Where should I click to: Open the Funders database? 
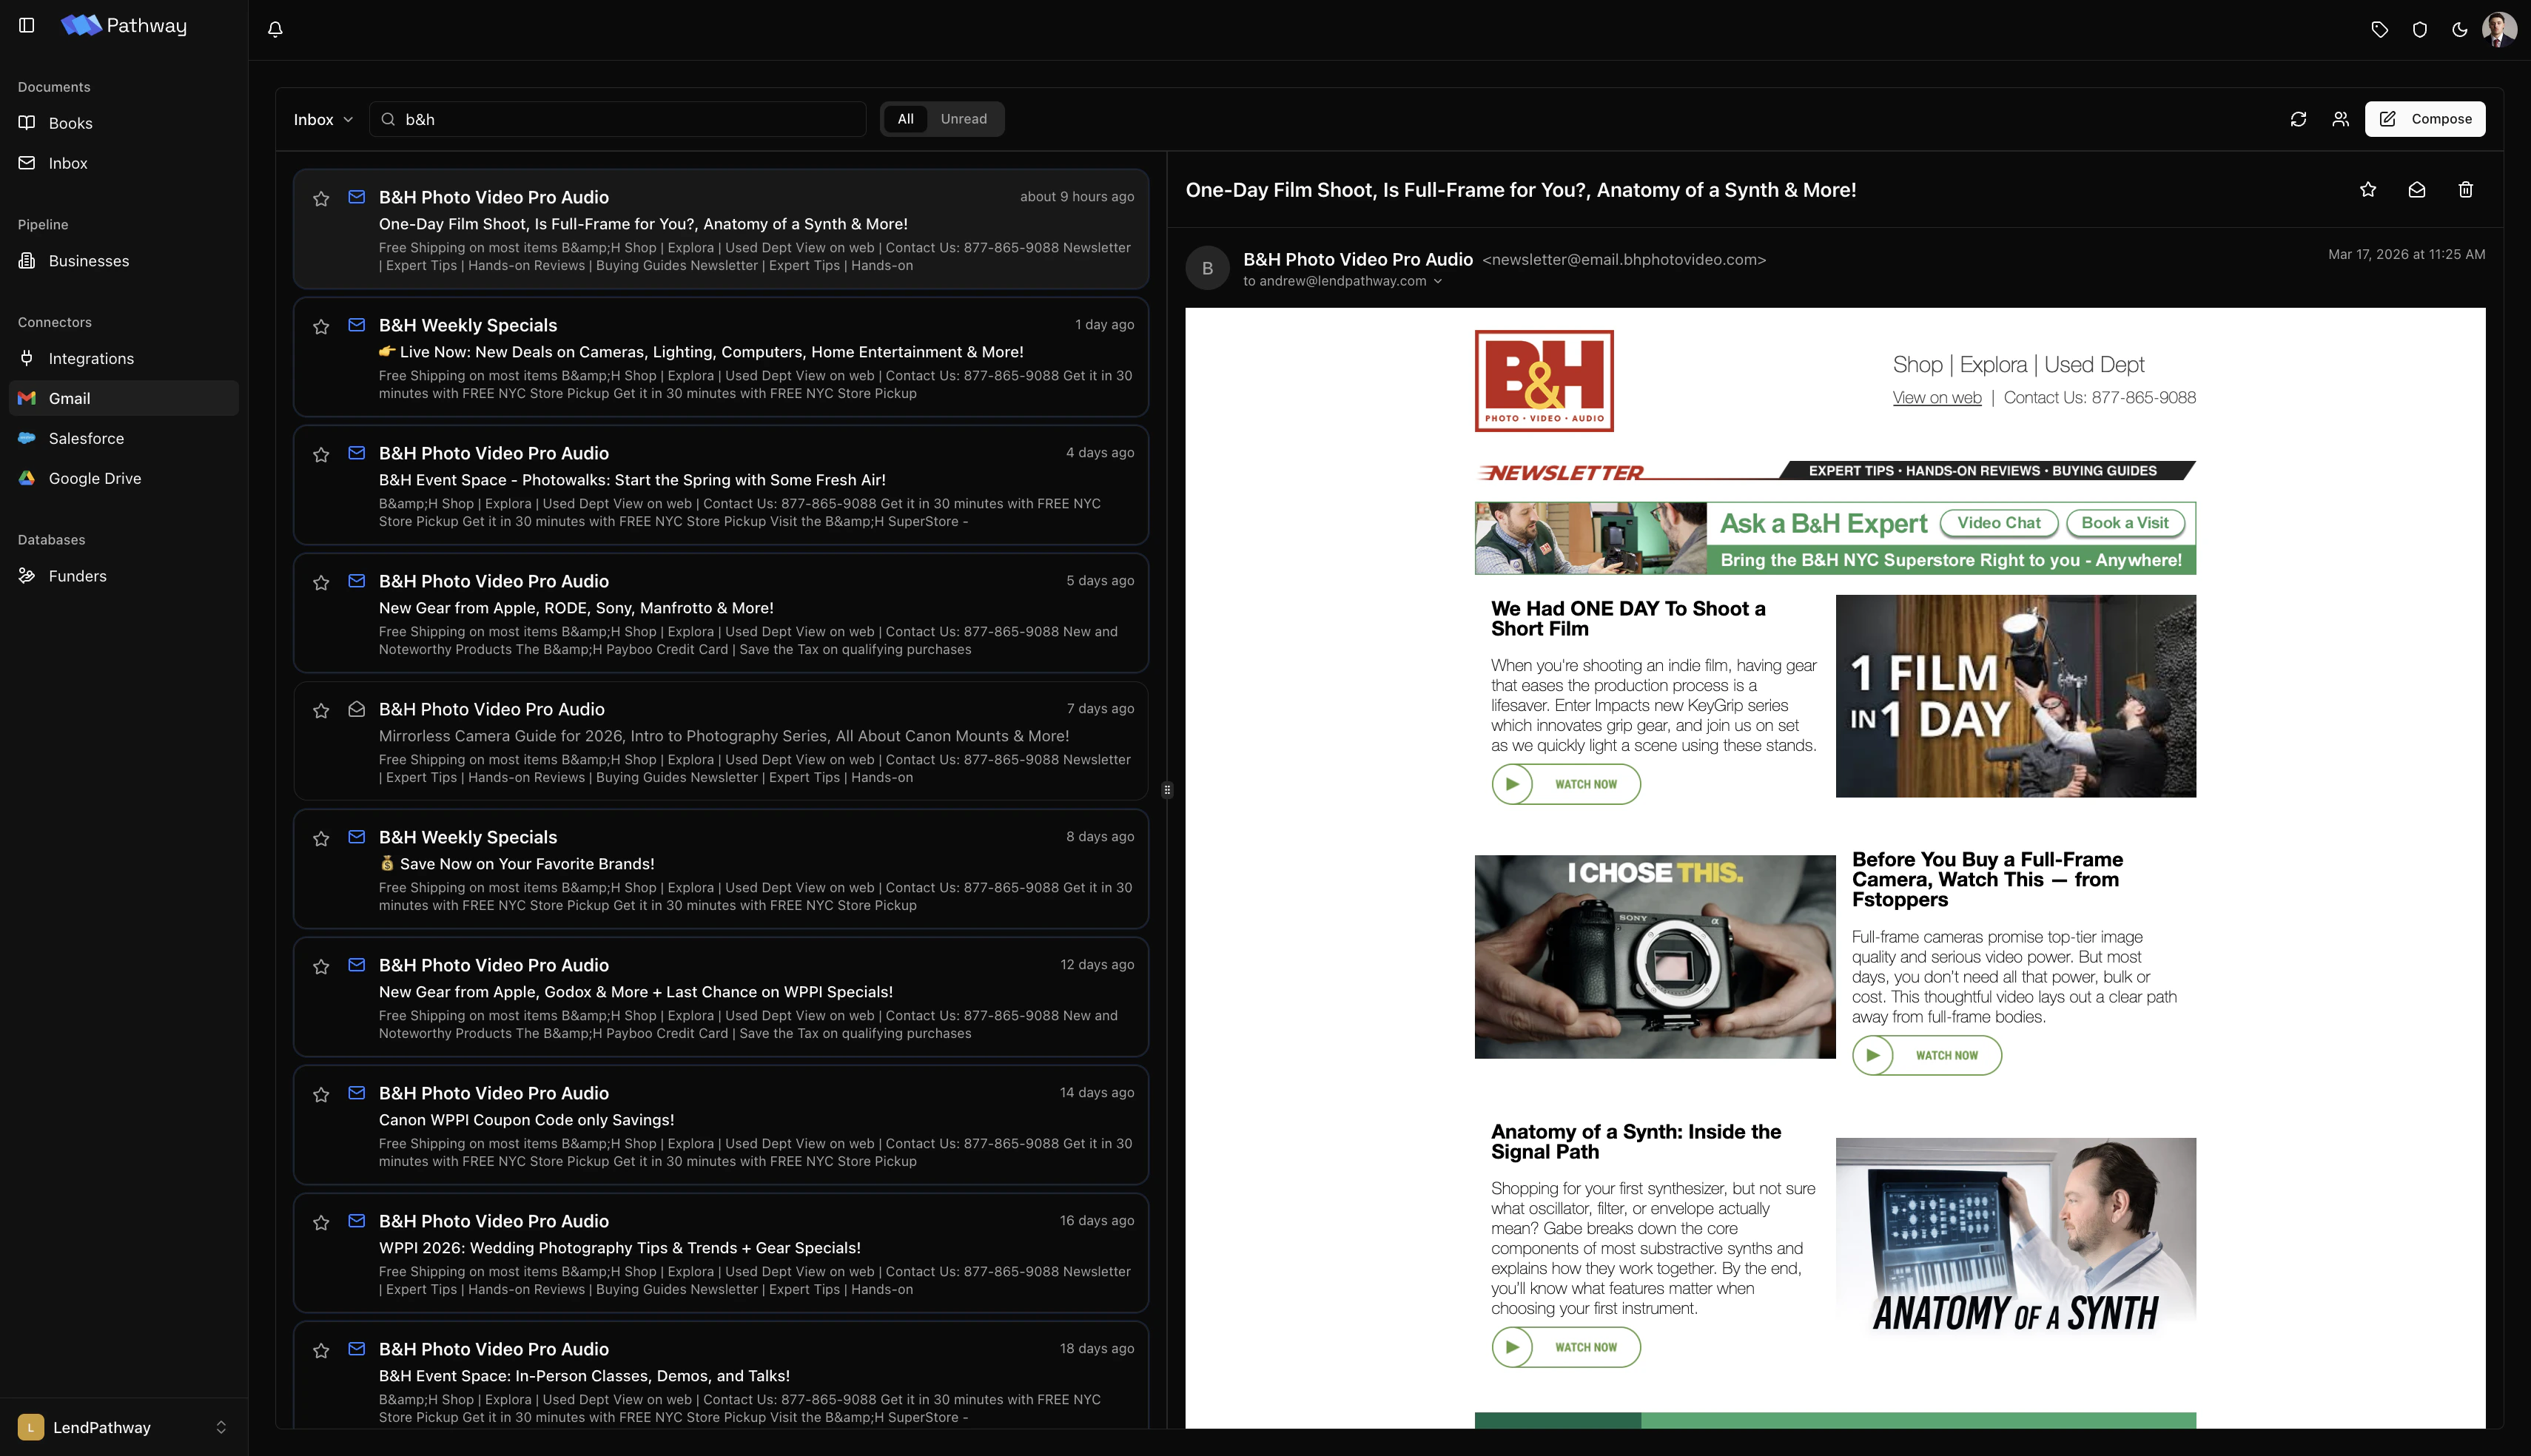(x=78, y=576)
